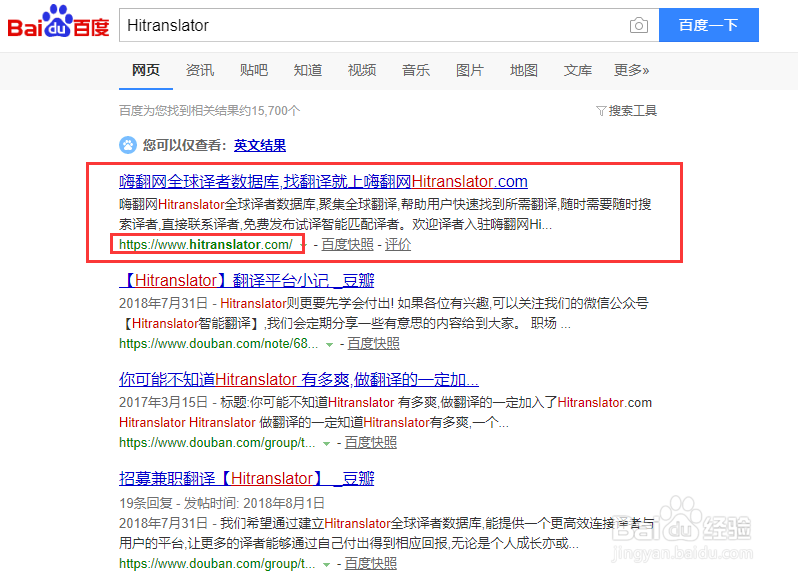Switch to the 网页 tab

[146, 70]
